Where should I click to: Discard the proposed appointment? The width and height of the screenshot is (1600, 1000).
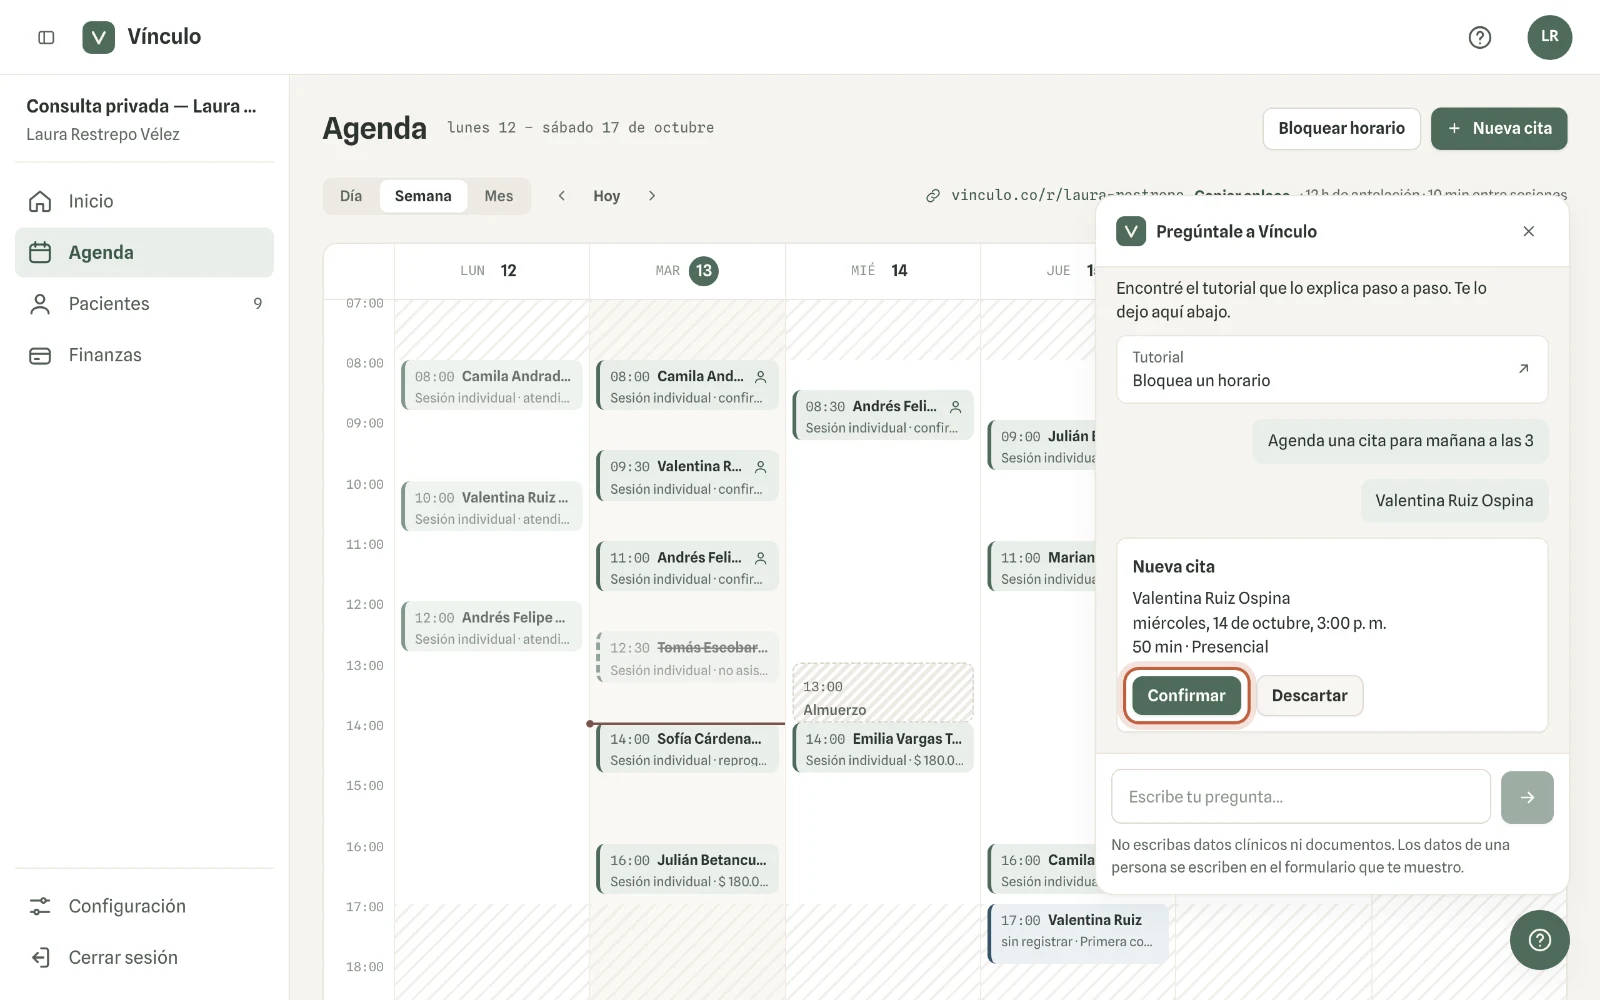(1309, 696)
